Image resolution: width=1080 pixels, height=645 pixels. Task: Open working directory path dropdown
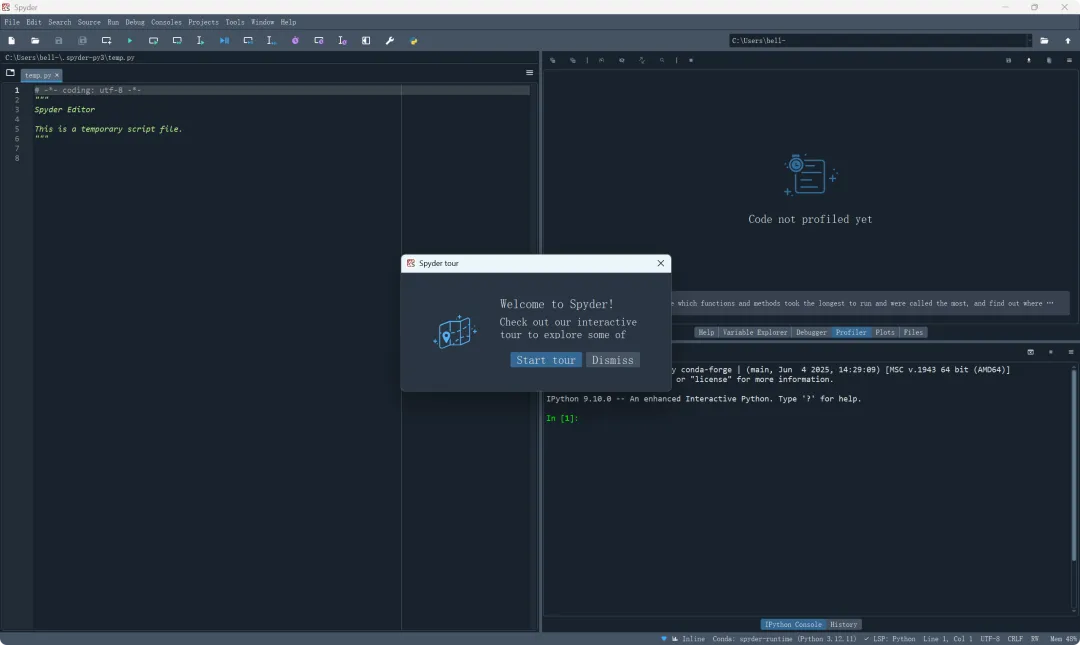1029,41
